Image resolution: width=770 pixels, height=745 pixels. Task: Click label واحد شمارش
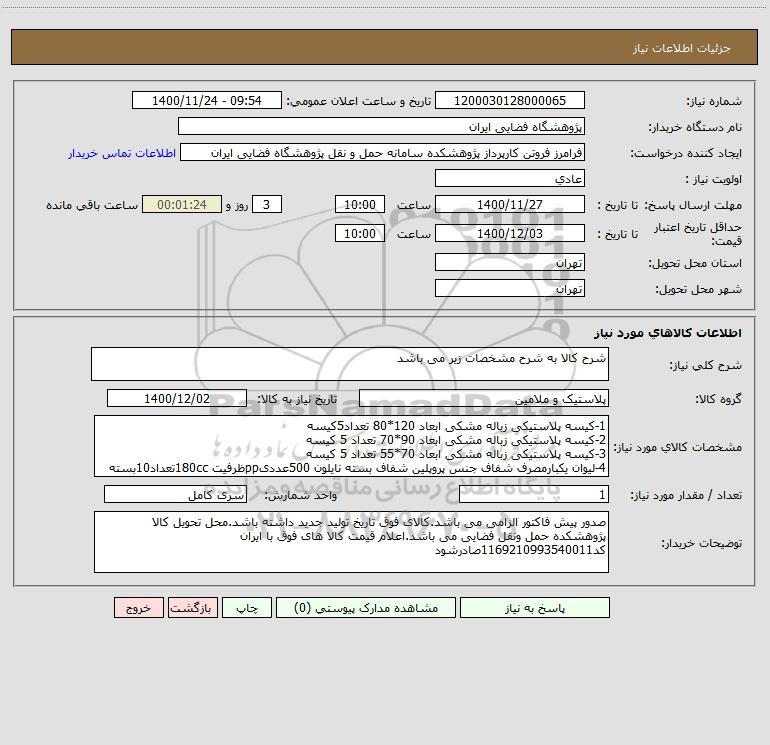tap(301, 496)
